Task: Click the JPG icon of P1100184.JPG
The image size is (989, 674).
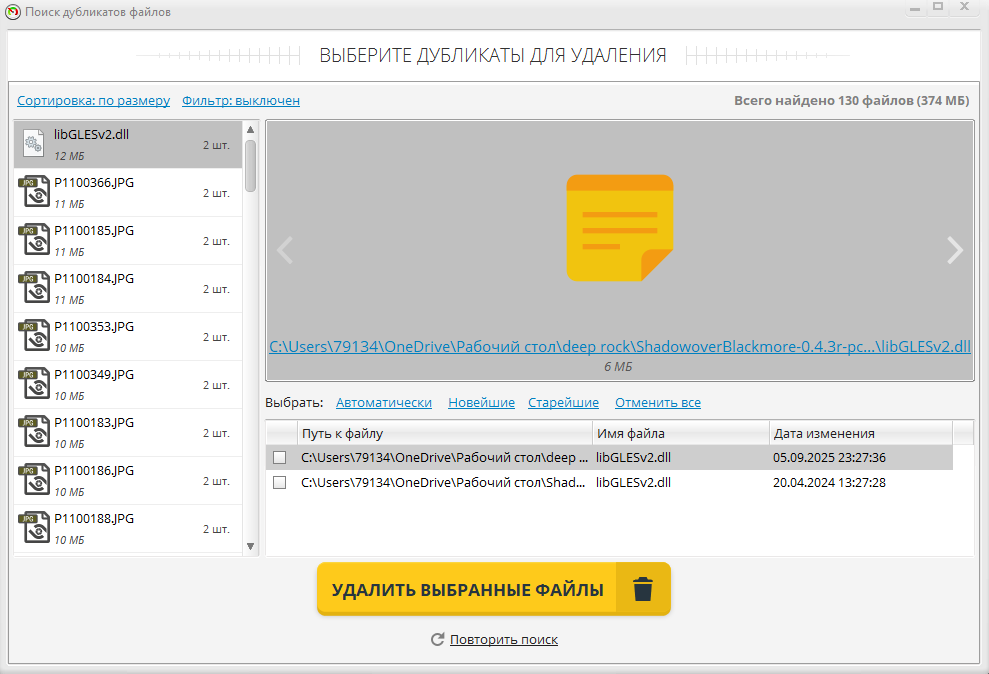Action: [x=34, y=288]
